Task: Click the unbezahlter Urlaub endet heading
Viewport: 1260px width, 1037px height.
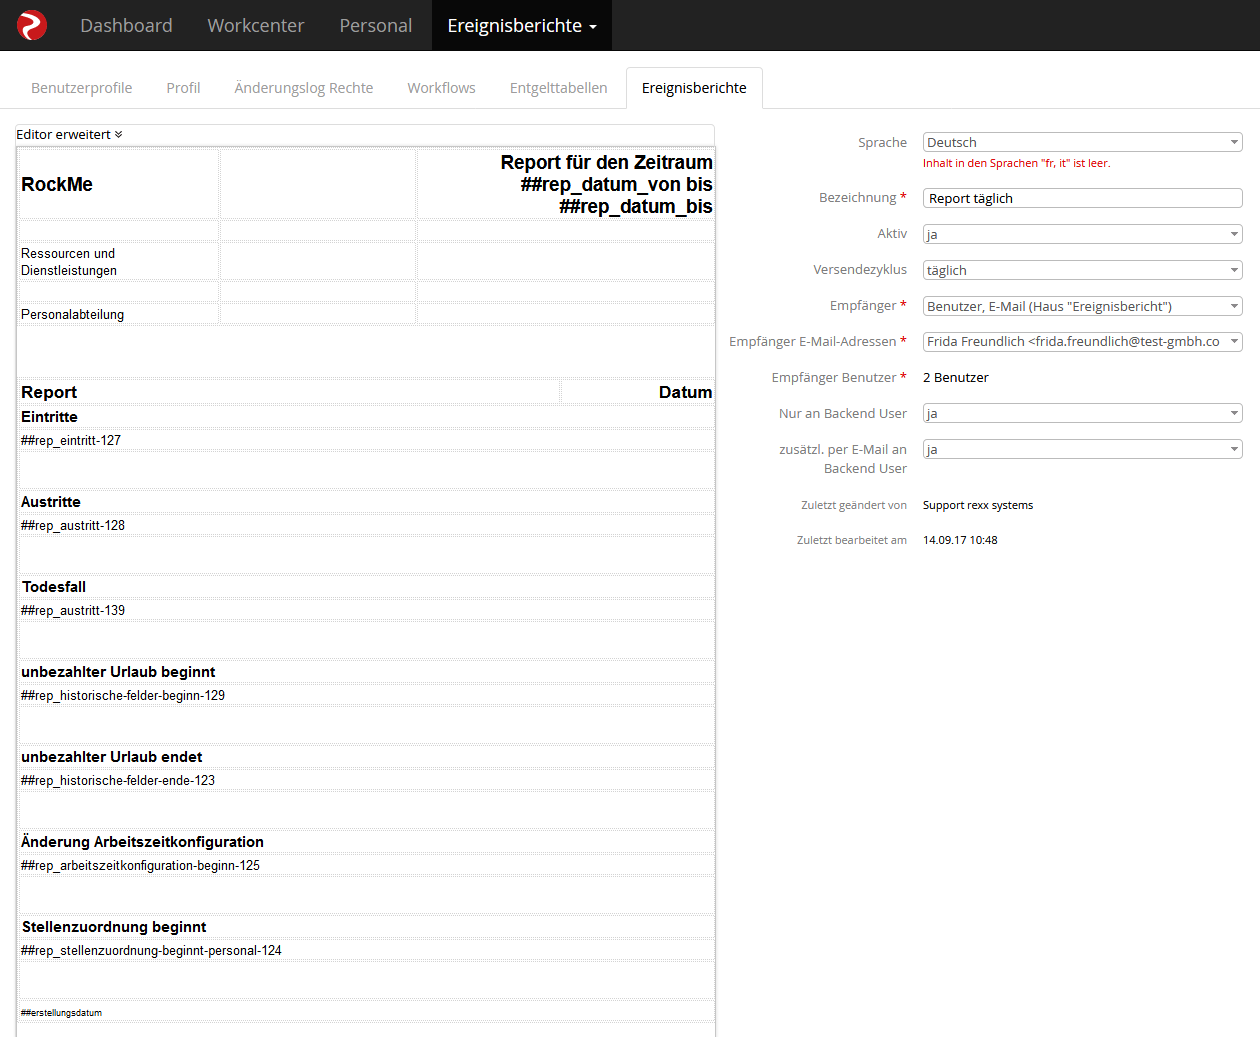Action: coord(112,757)
